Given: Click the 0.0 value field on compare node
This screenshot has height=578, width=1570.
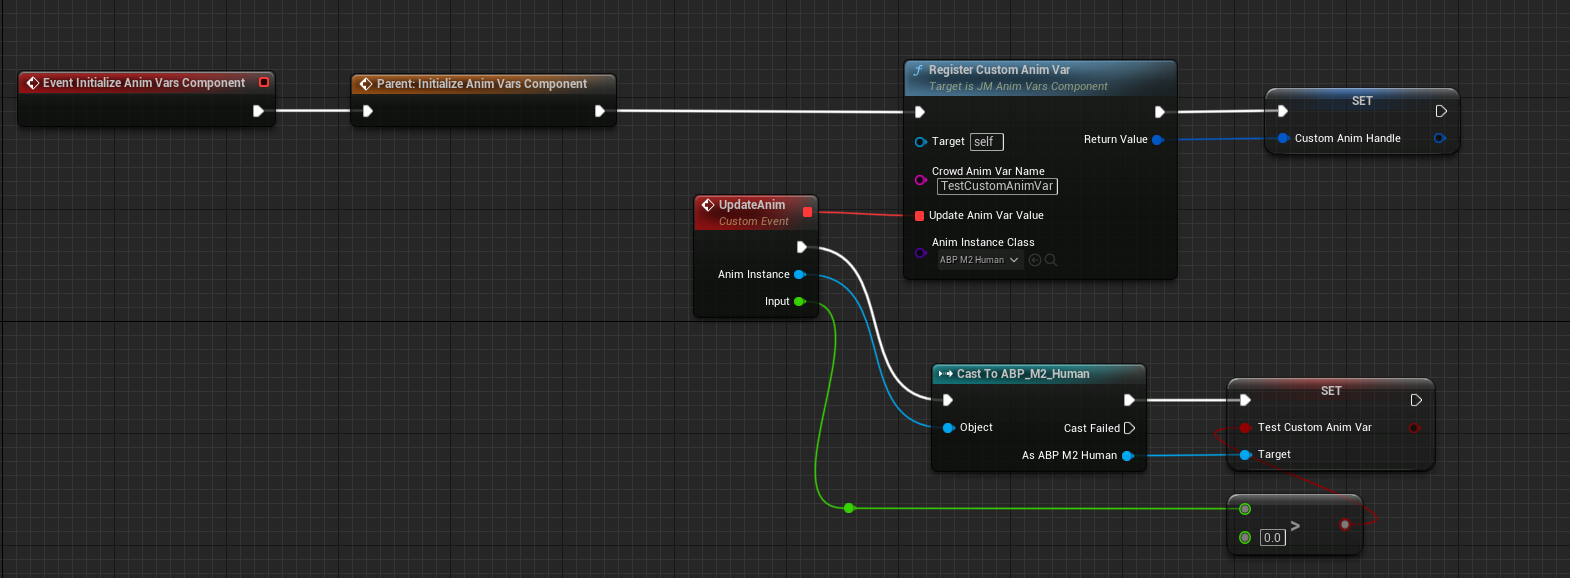Looking at the screenshot, I should click(1272, 538).
